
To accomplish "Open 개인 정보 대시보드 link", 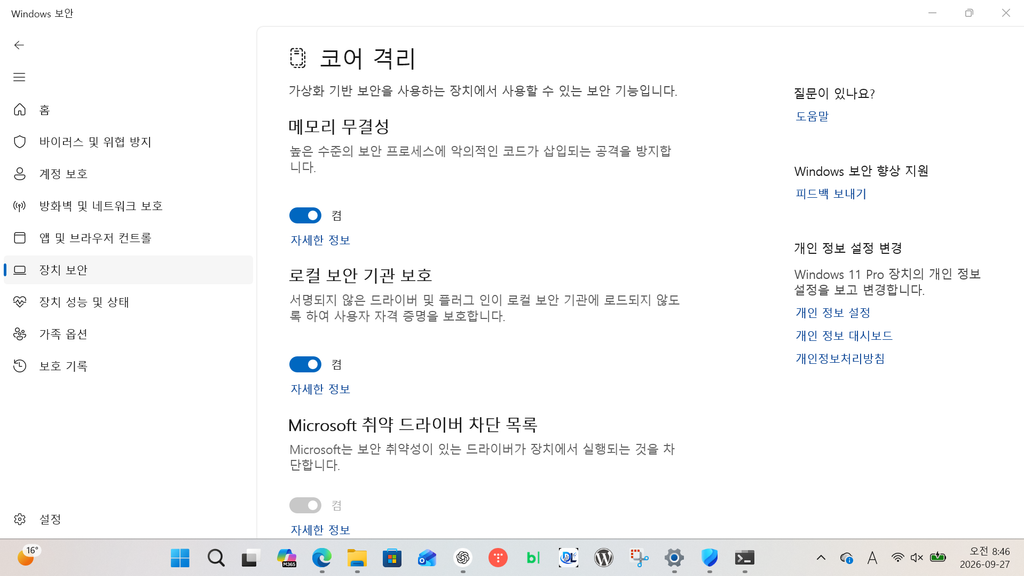I will point(844,336).
